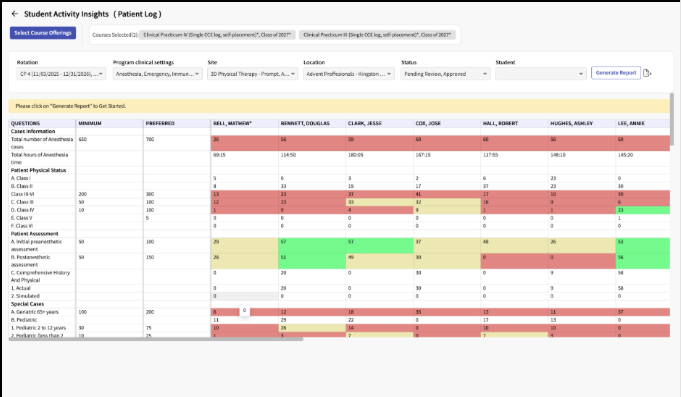The height and width of the screenshot is (397, 681).
Task: Click Bell's Simulated grey cell
Action: [x=245, y=296]
